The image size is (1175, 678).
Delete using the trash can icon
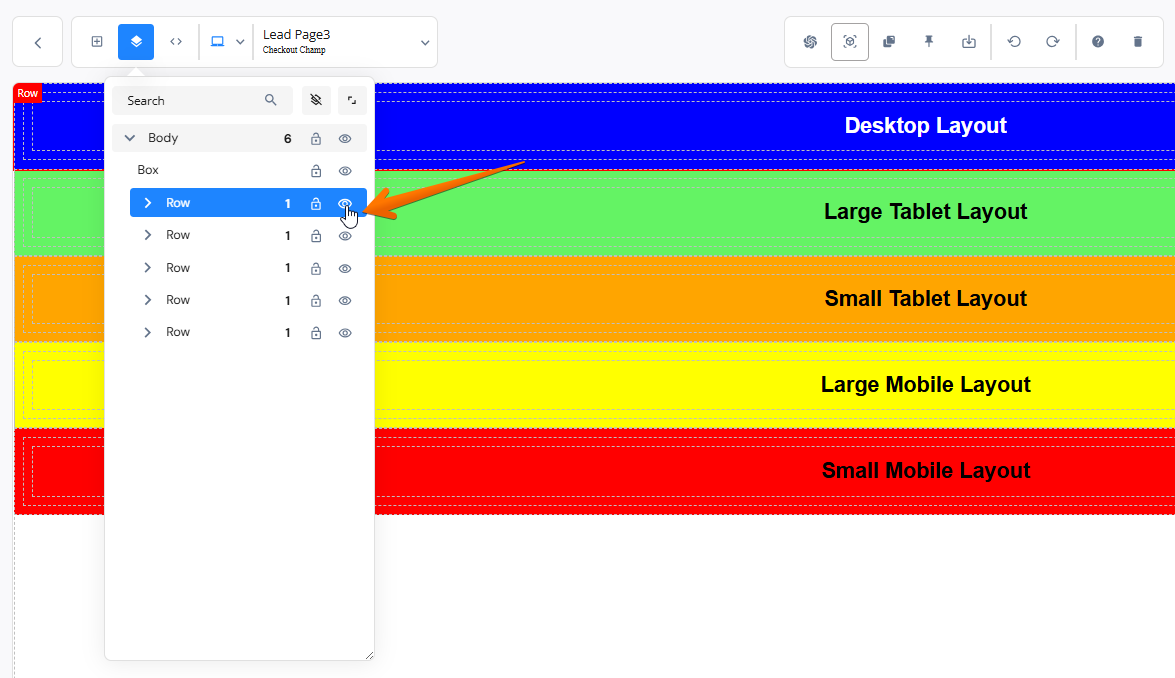pos(1138,42)
